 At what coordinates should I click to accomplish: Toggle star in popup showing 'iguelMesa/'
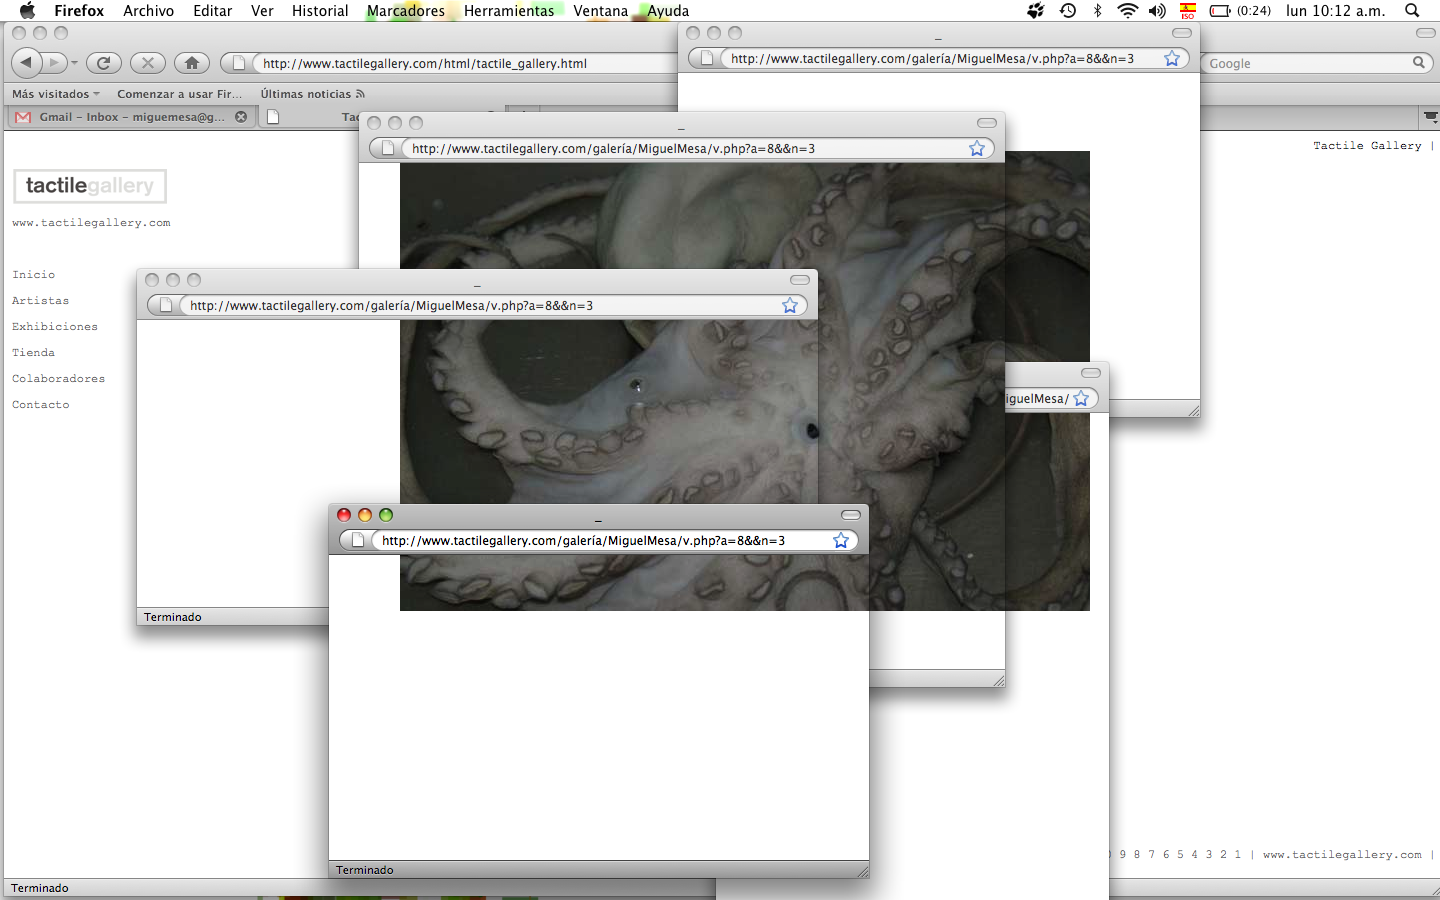(1081, 399)
